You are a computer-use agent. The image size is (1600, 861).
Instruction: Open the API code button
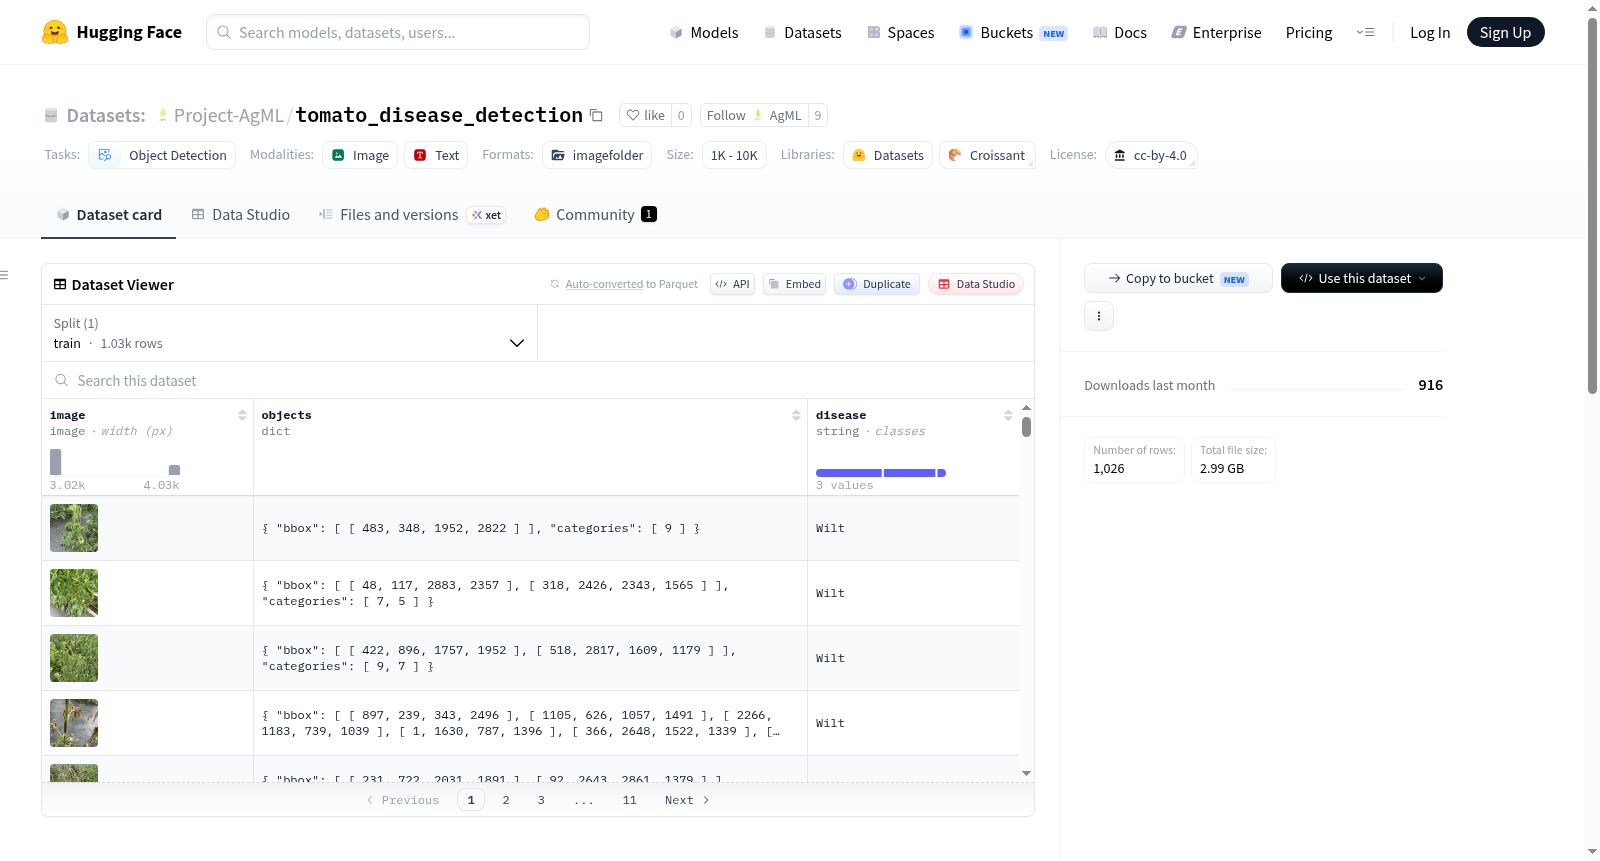pos(732,284)
